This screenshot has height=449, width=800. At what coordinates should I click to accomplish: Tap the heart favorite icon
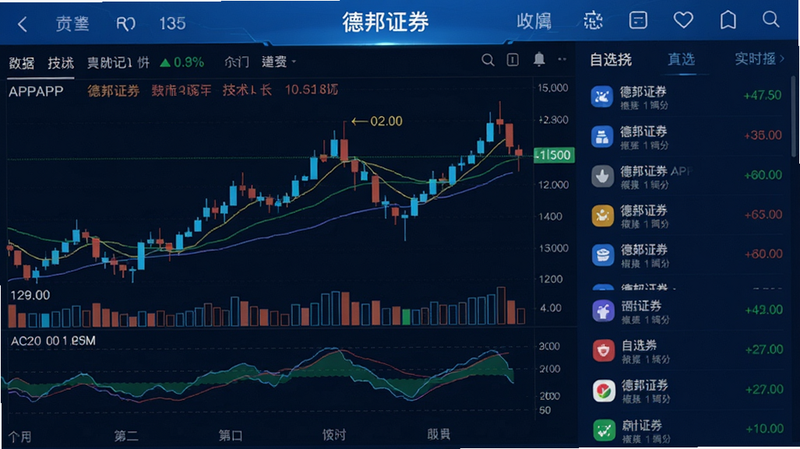click(683, 20)
